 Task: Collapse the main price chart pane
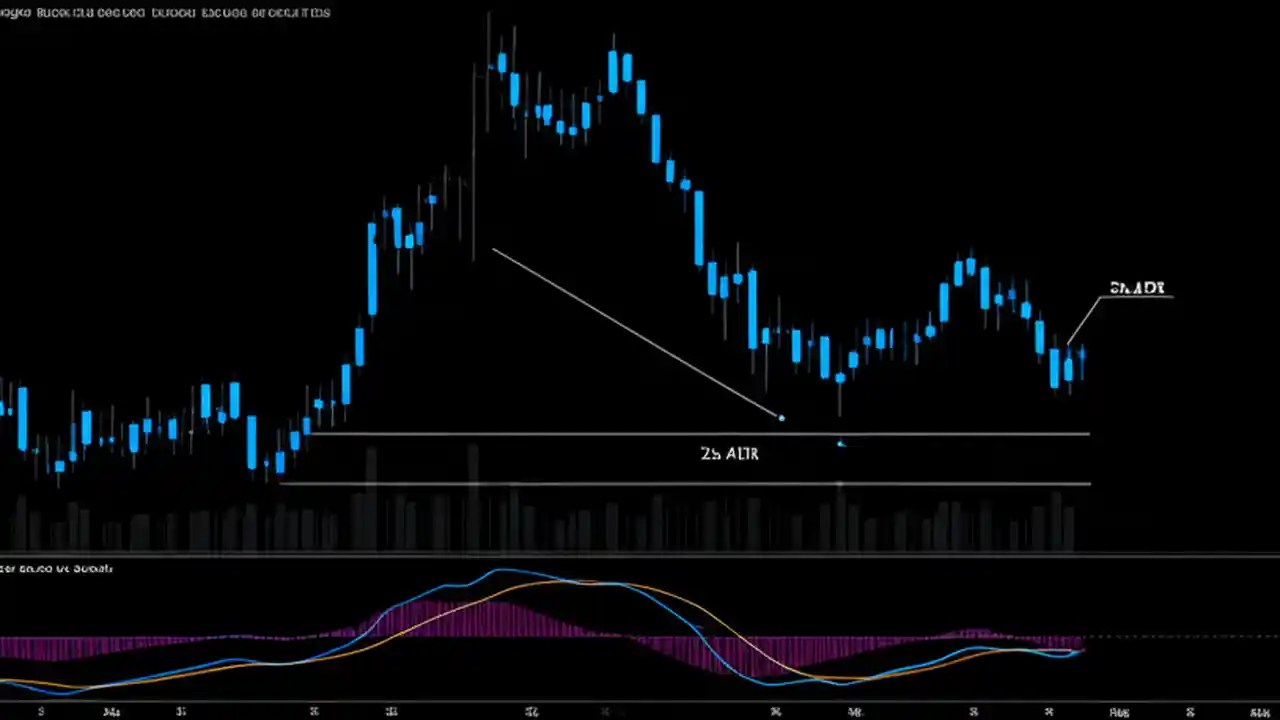coord(640,557)
